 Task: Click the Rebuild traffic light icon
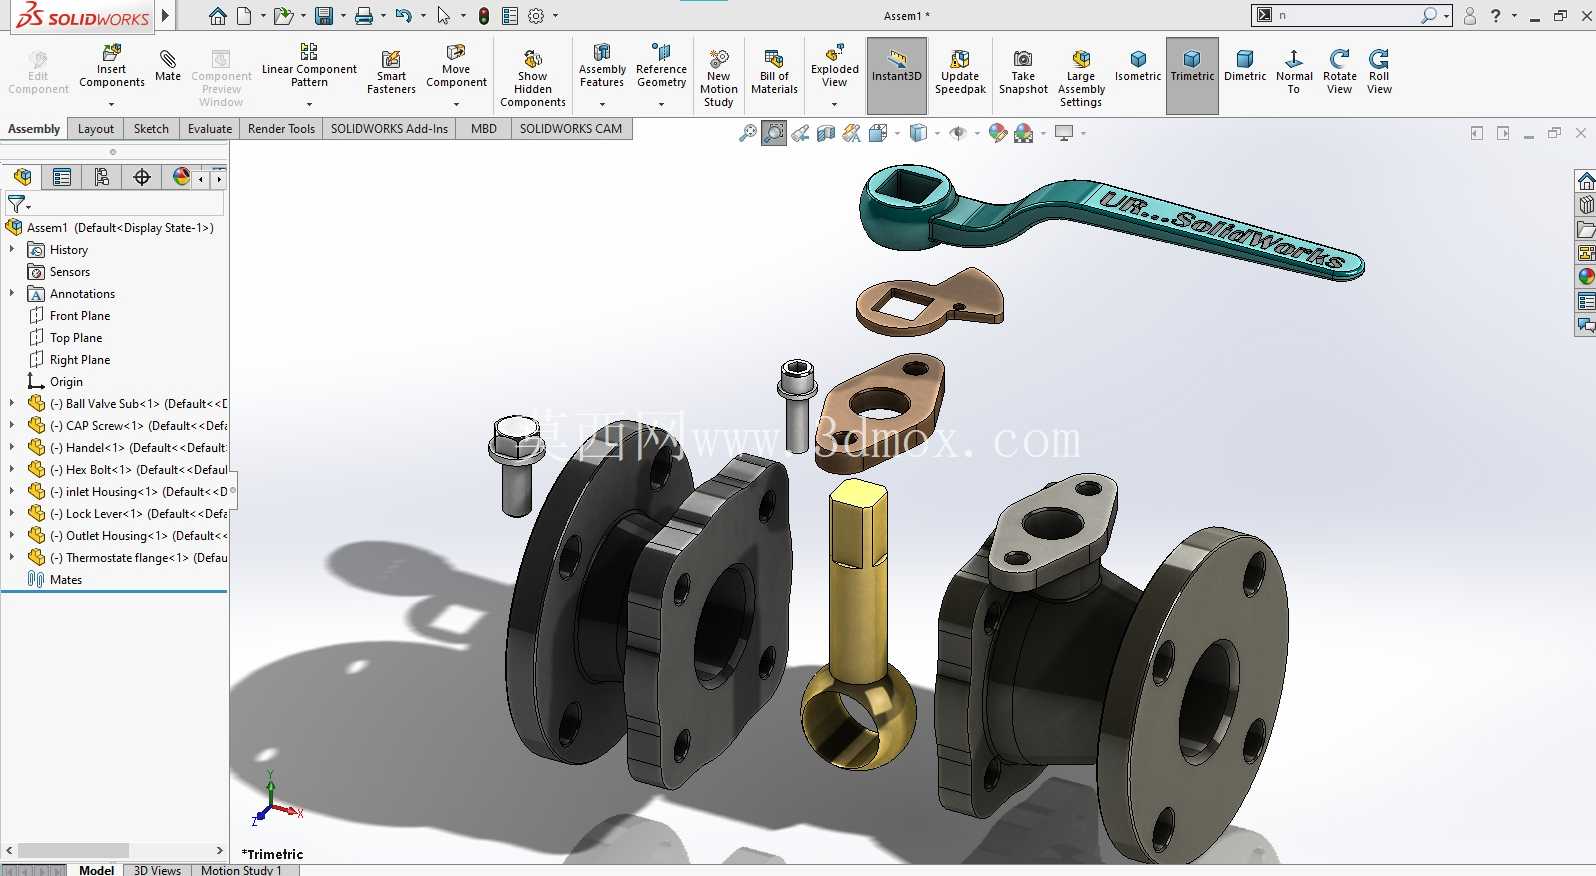484,16
